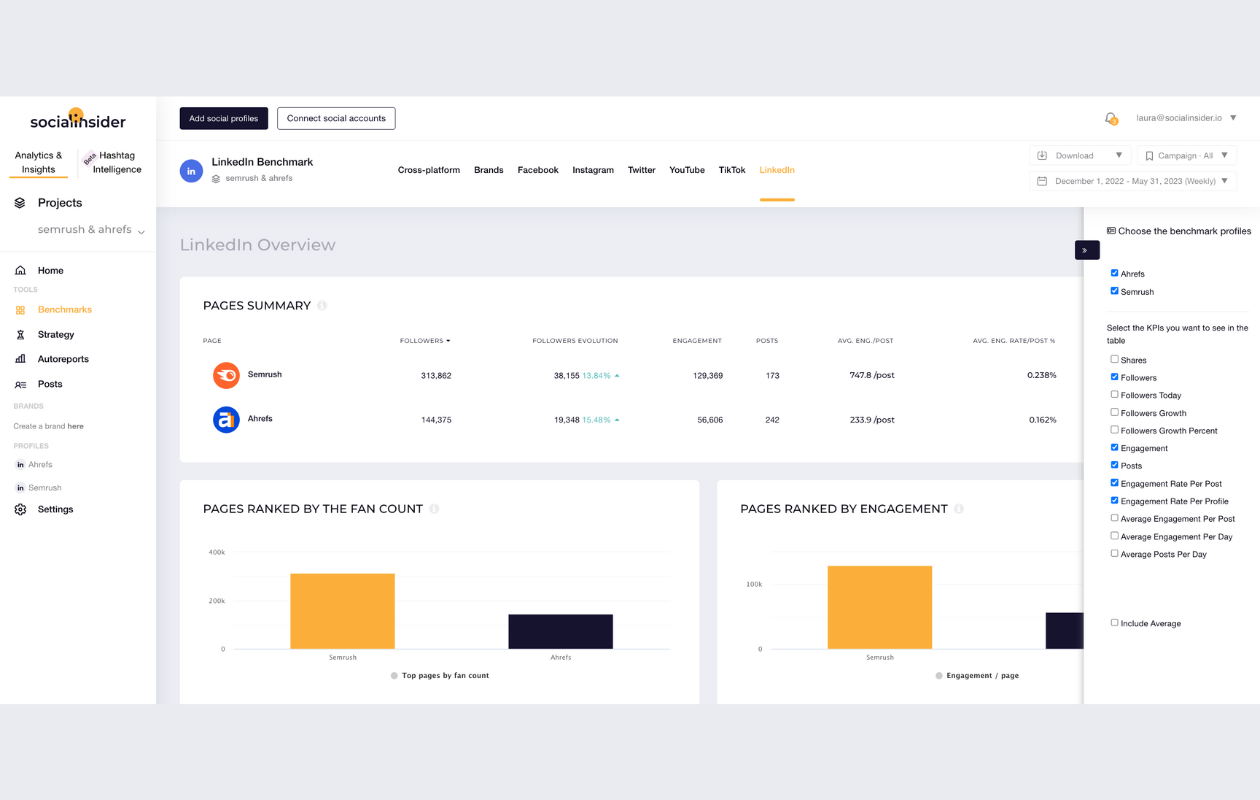1260x800 pixels.
Task: Open the Campaign - All dropdown
Action: (x=1187, y=156)
